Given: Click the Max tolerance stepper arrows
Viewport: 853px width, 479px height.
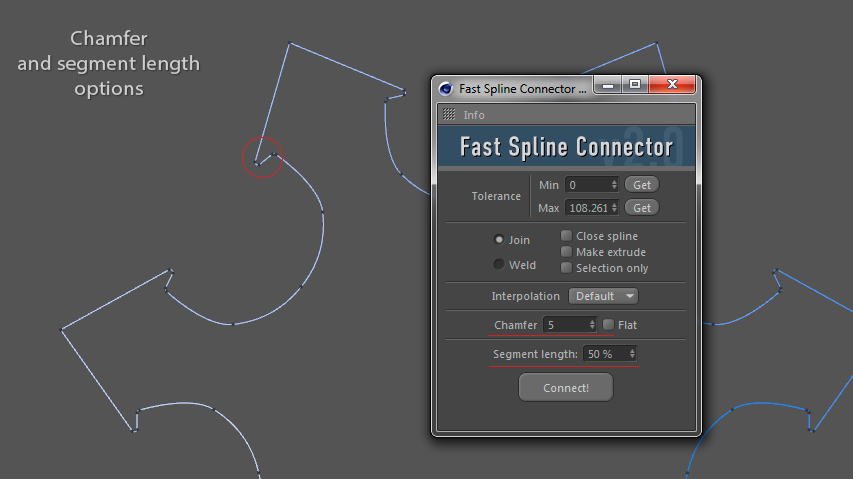Looking at the screenshot, I should click(614, 208).
